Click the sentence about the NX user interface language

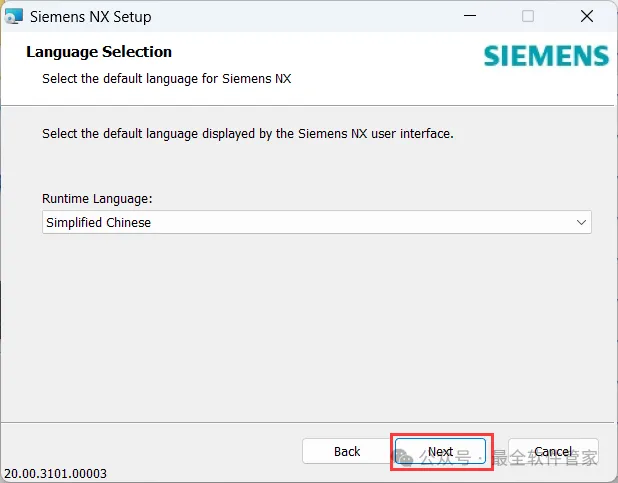(x=248, y=134)
